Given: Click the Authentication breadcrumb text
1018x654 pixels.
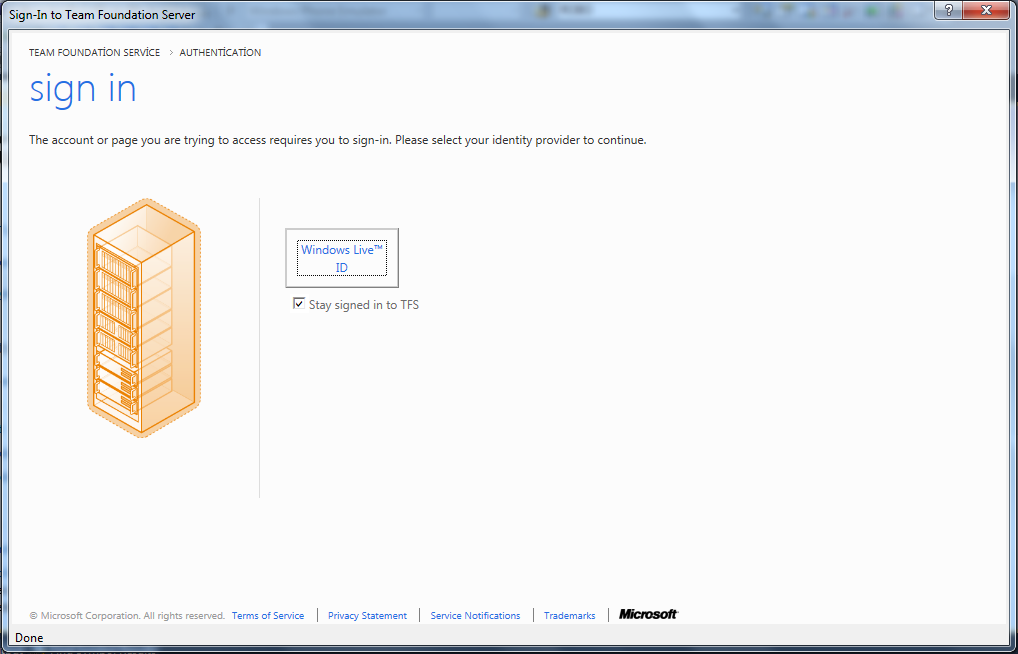Looking at the screenshot, I should 220,53.
